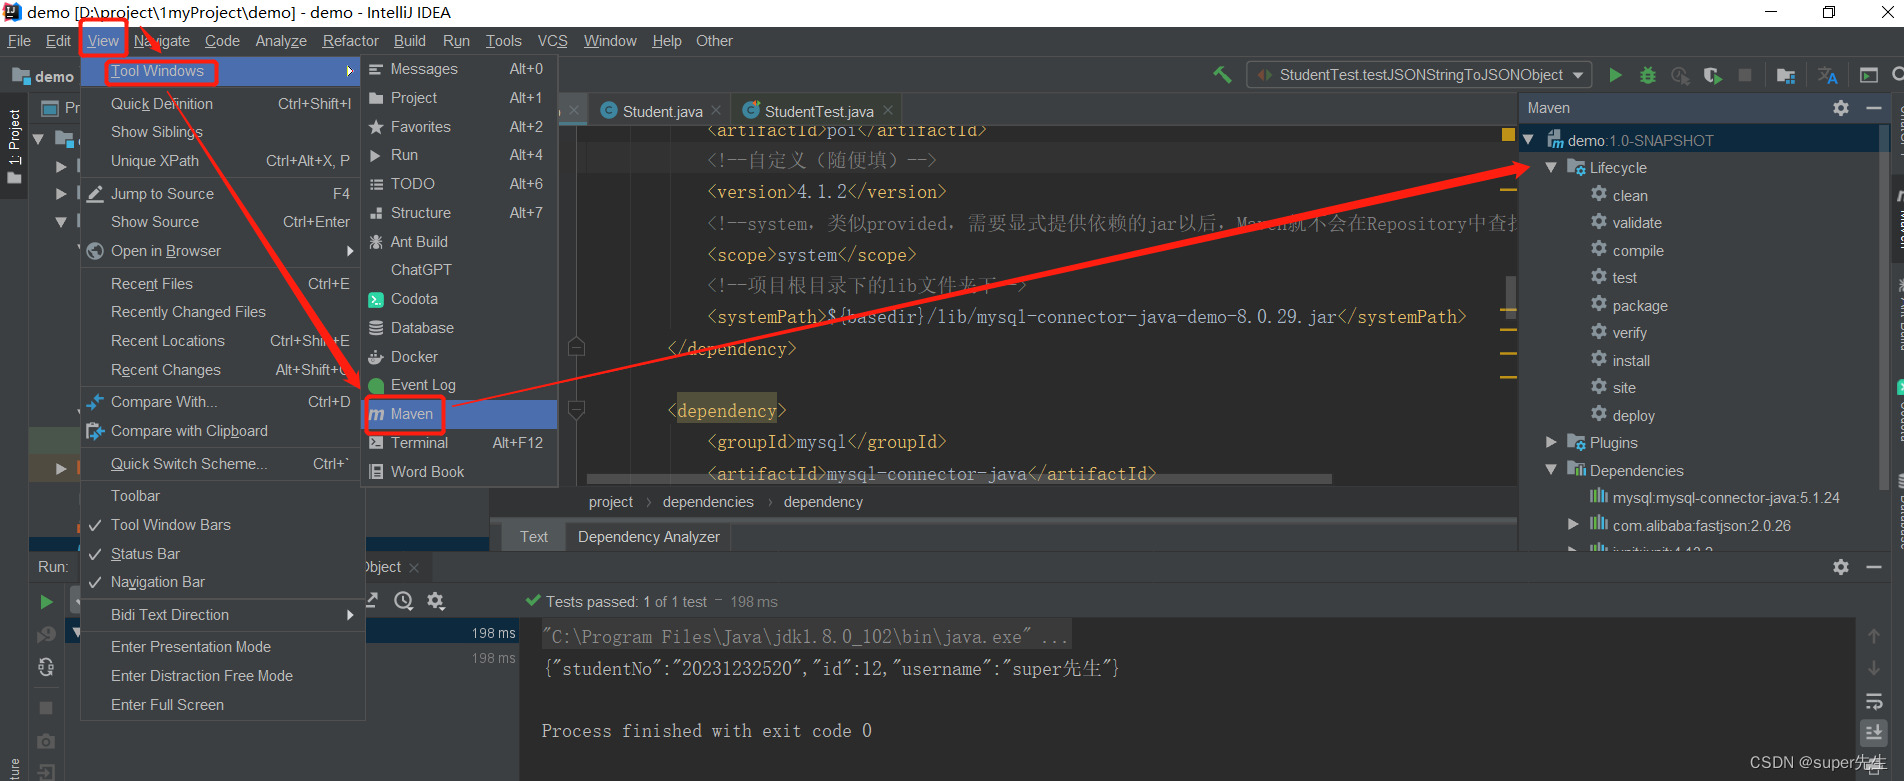Untick Status Bar in the View menu
1904x781 pixels.
[222, 554]
